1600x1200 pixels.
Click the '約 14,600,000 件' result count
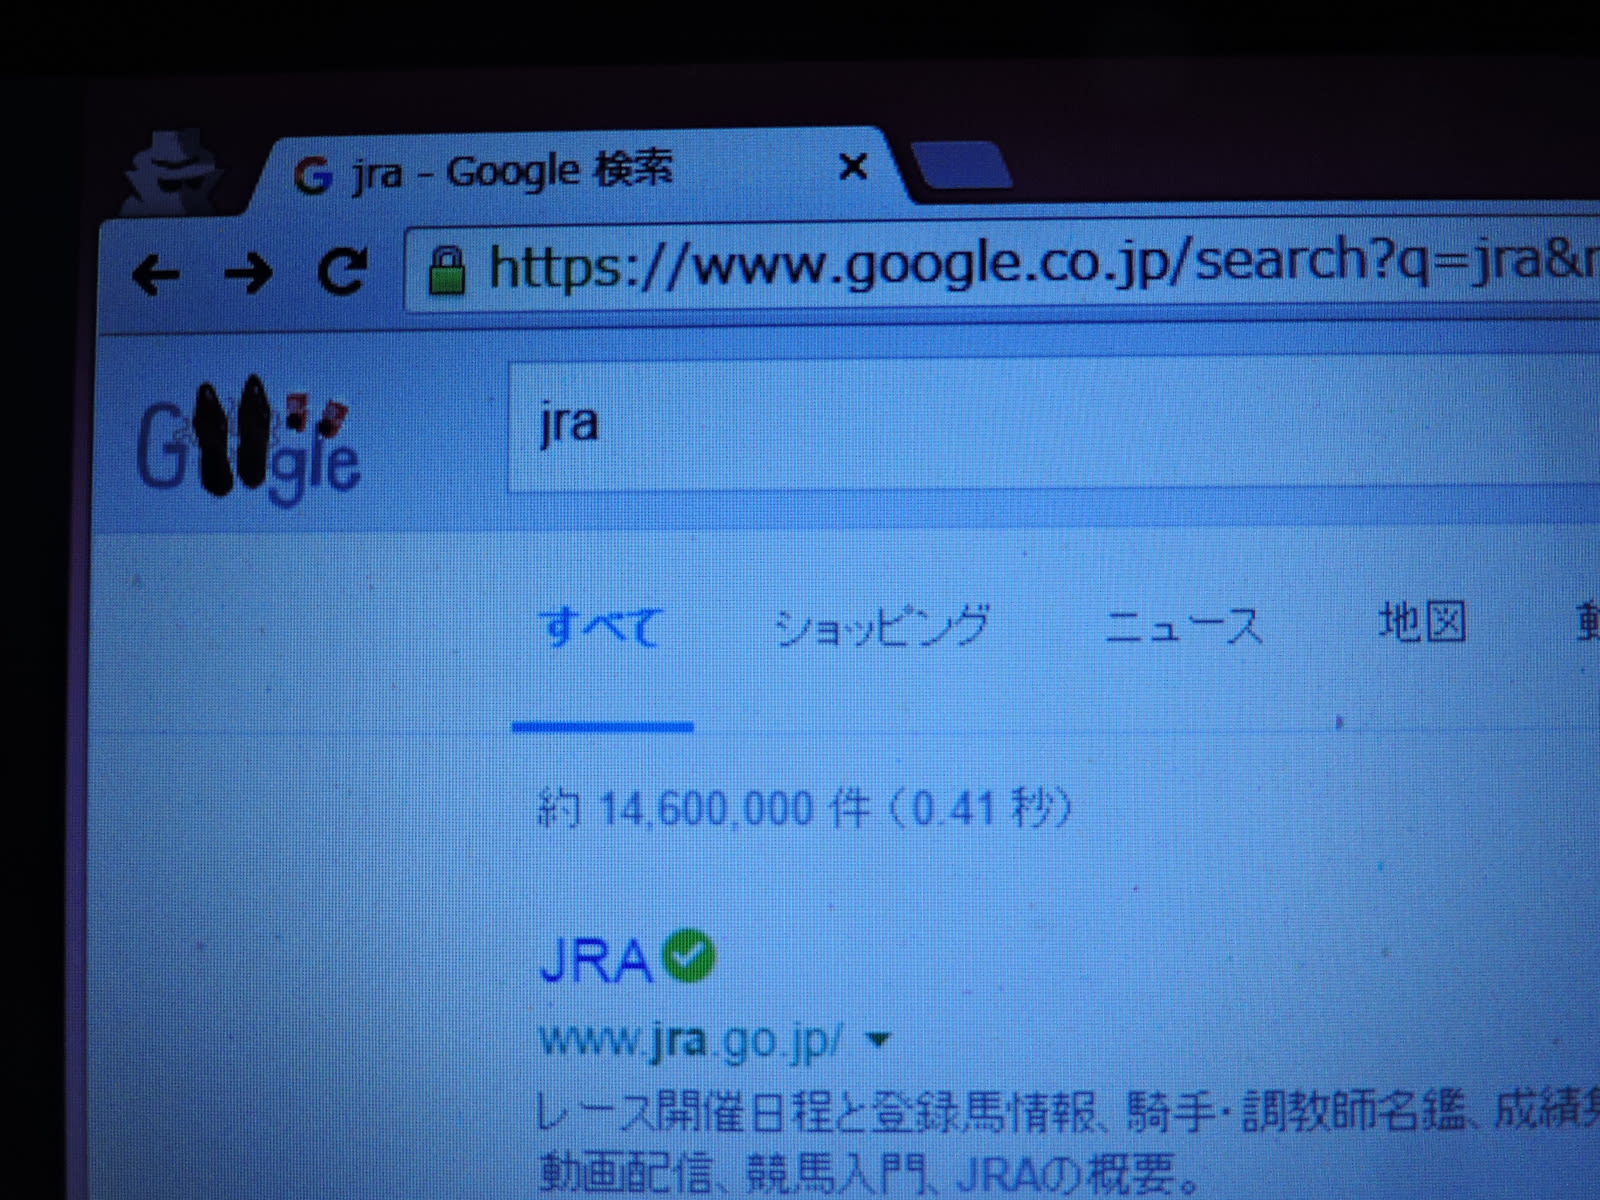704,808
